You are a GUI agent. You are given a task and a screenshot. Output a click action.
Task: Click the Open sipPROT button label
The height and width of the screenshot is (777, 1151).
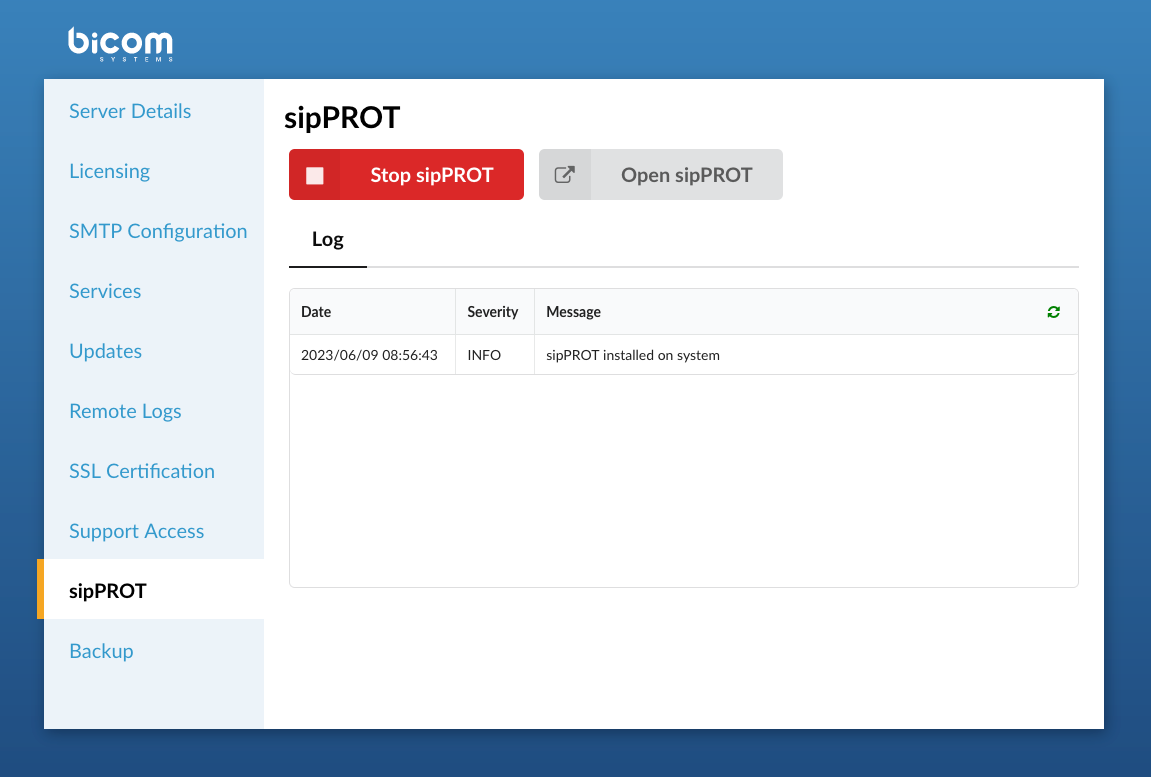686,175
